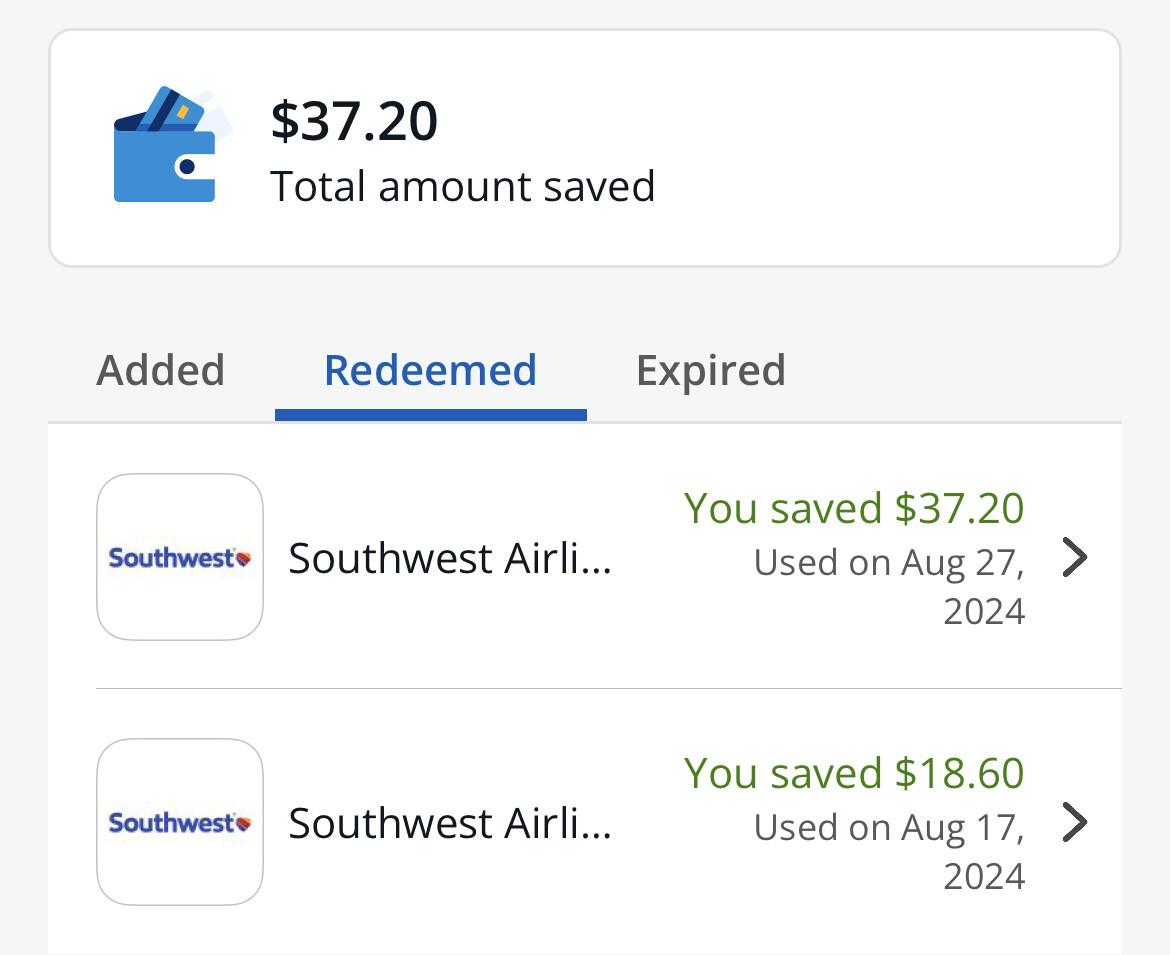Open the second Southwest logo thumbnail
Viewport: 1170px width, 955px height.
click(x=180, y=821)
